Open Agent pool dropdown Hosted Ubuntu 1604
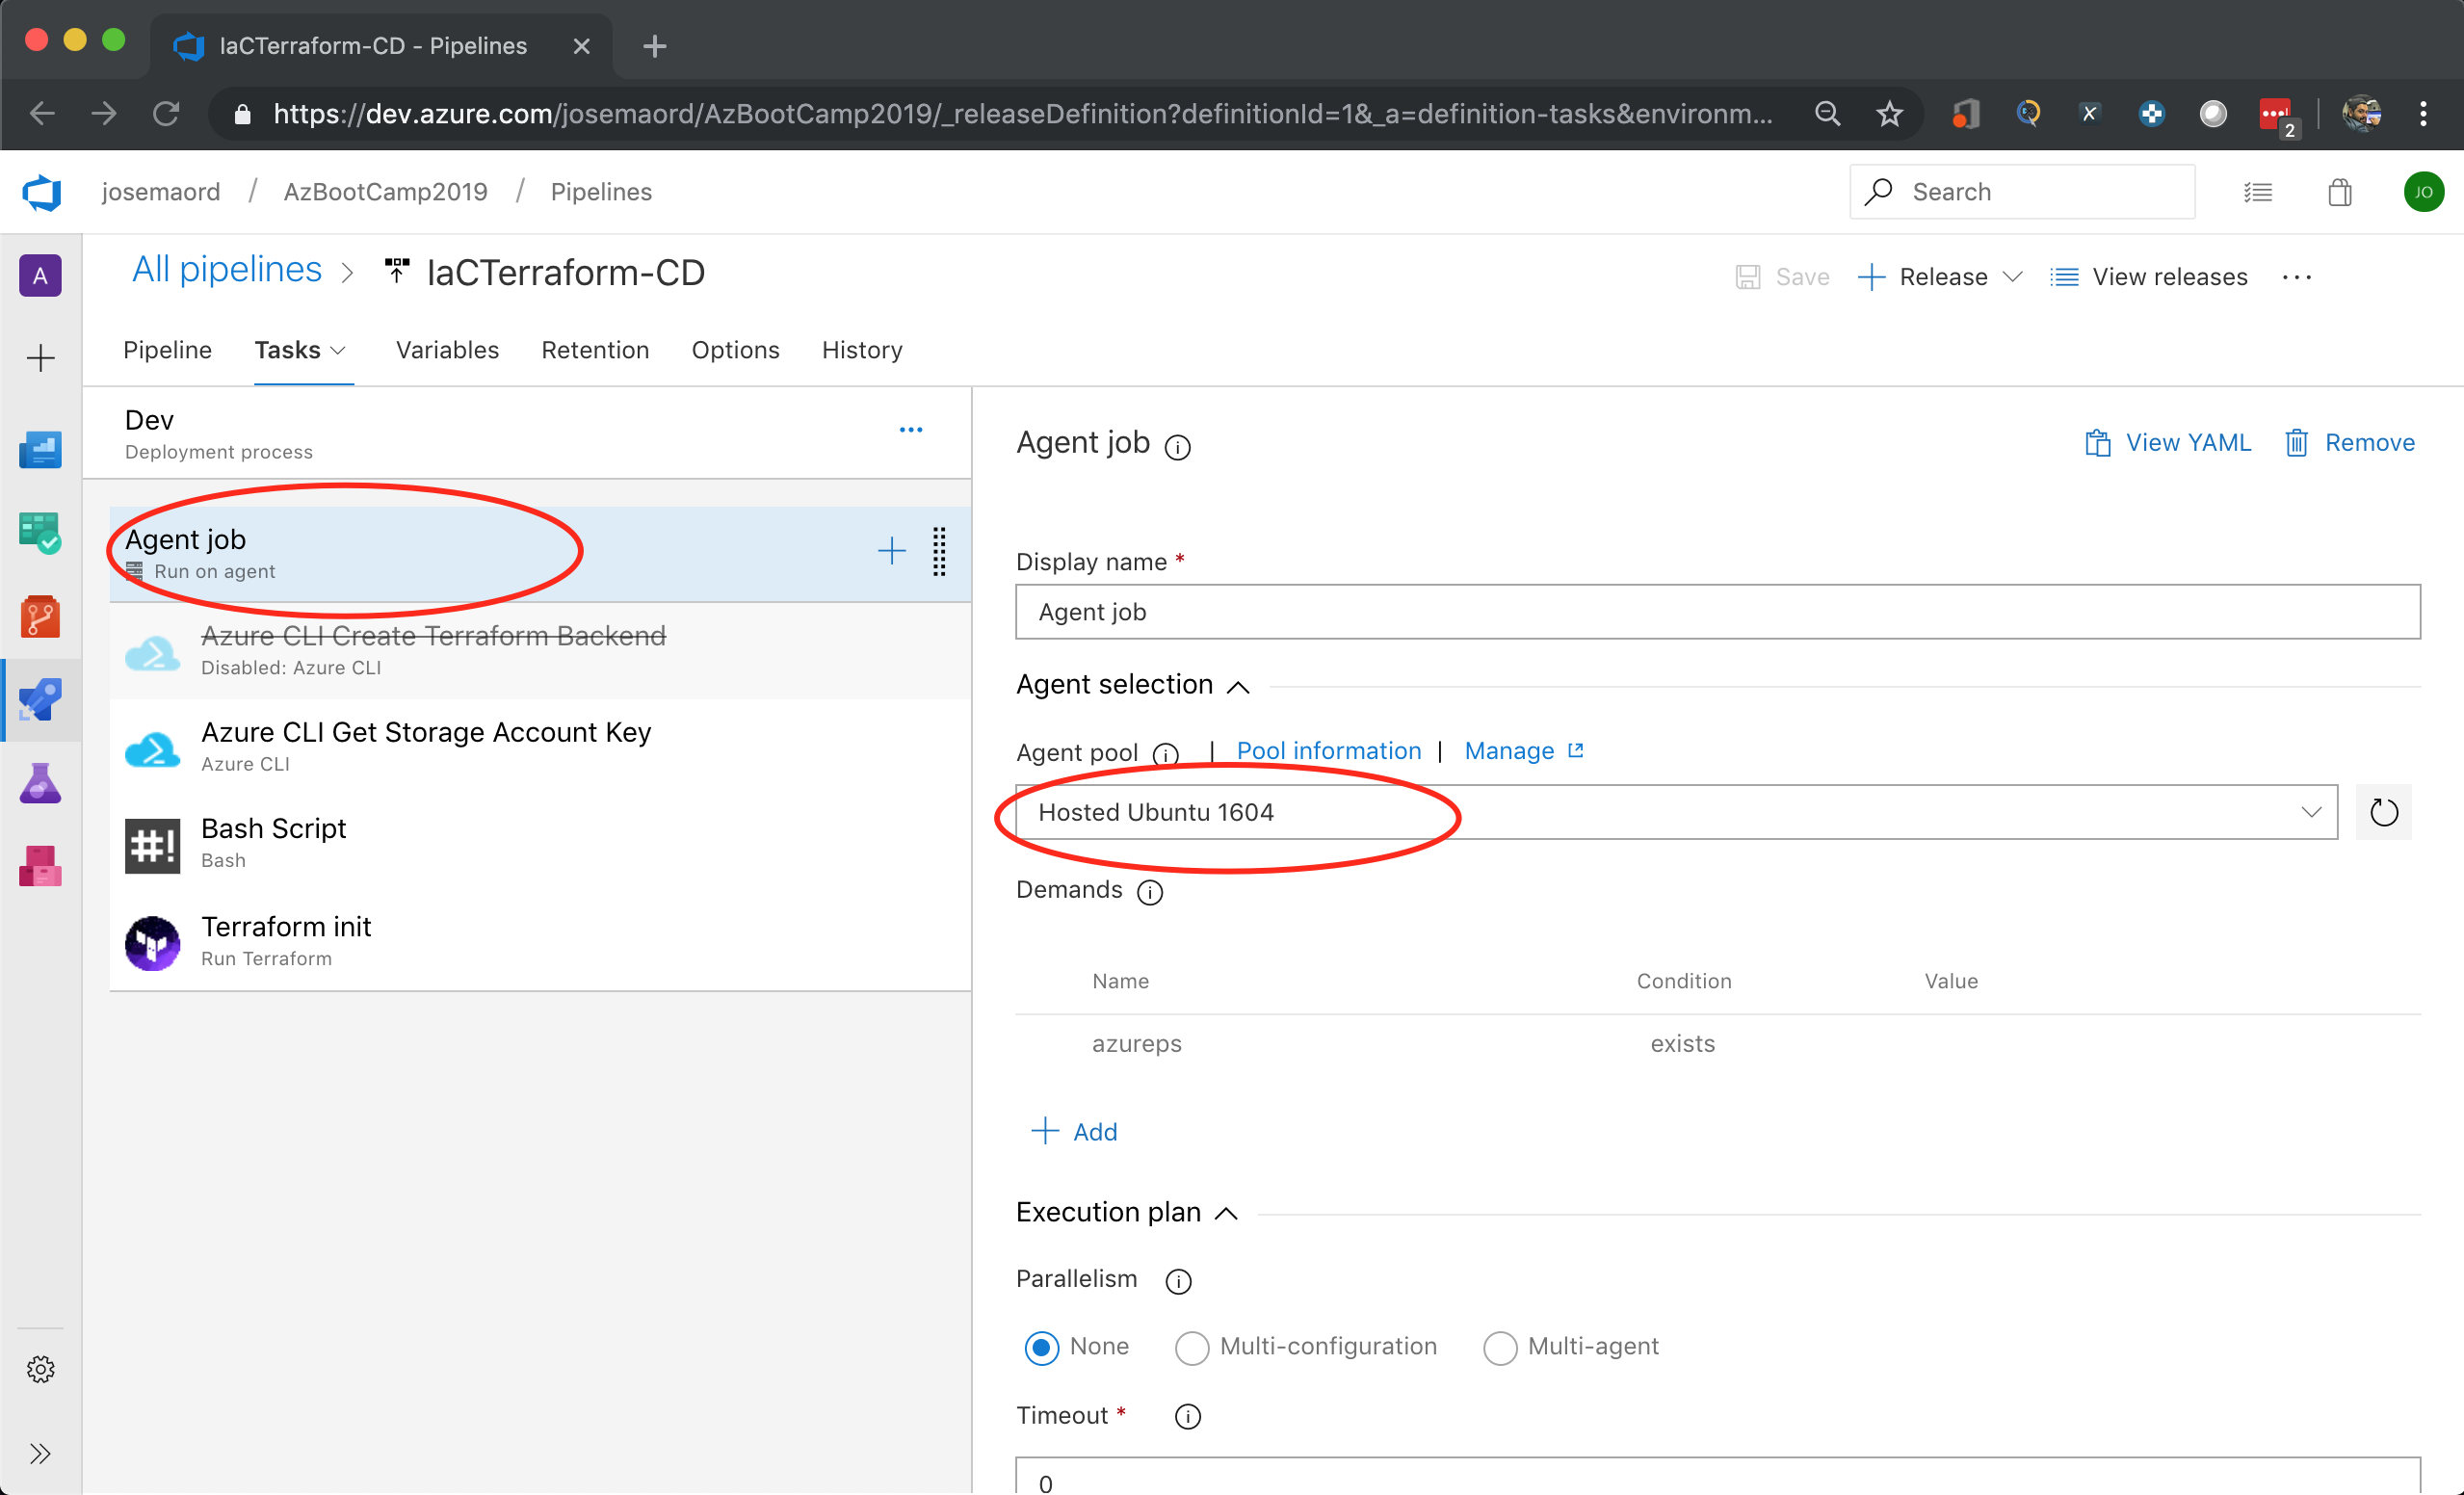Screen dimensions: 2464x1495 [x=1675, y=812]
